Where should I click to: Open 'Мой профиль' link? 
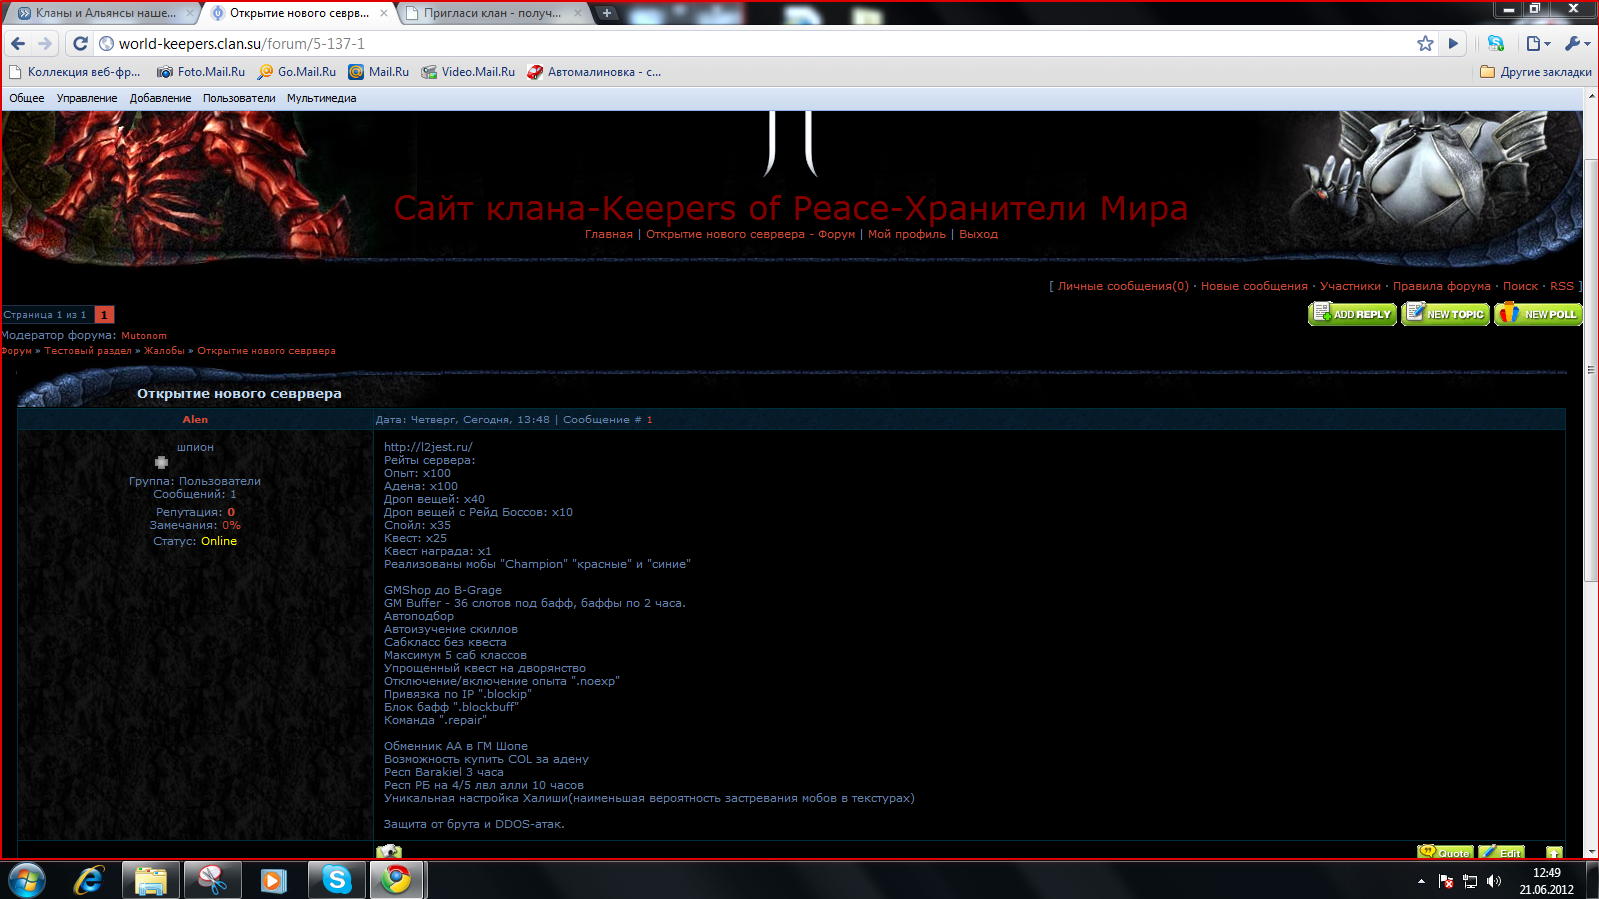[907, 234]
